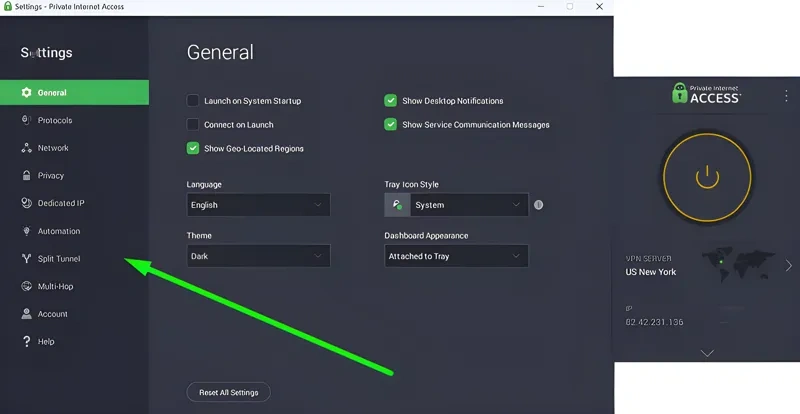This screenshot has height=414, width=800.
Task: Uncheck Show Service Communication Messages
Action: click(390, 124)
